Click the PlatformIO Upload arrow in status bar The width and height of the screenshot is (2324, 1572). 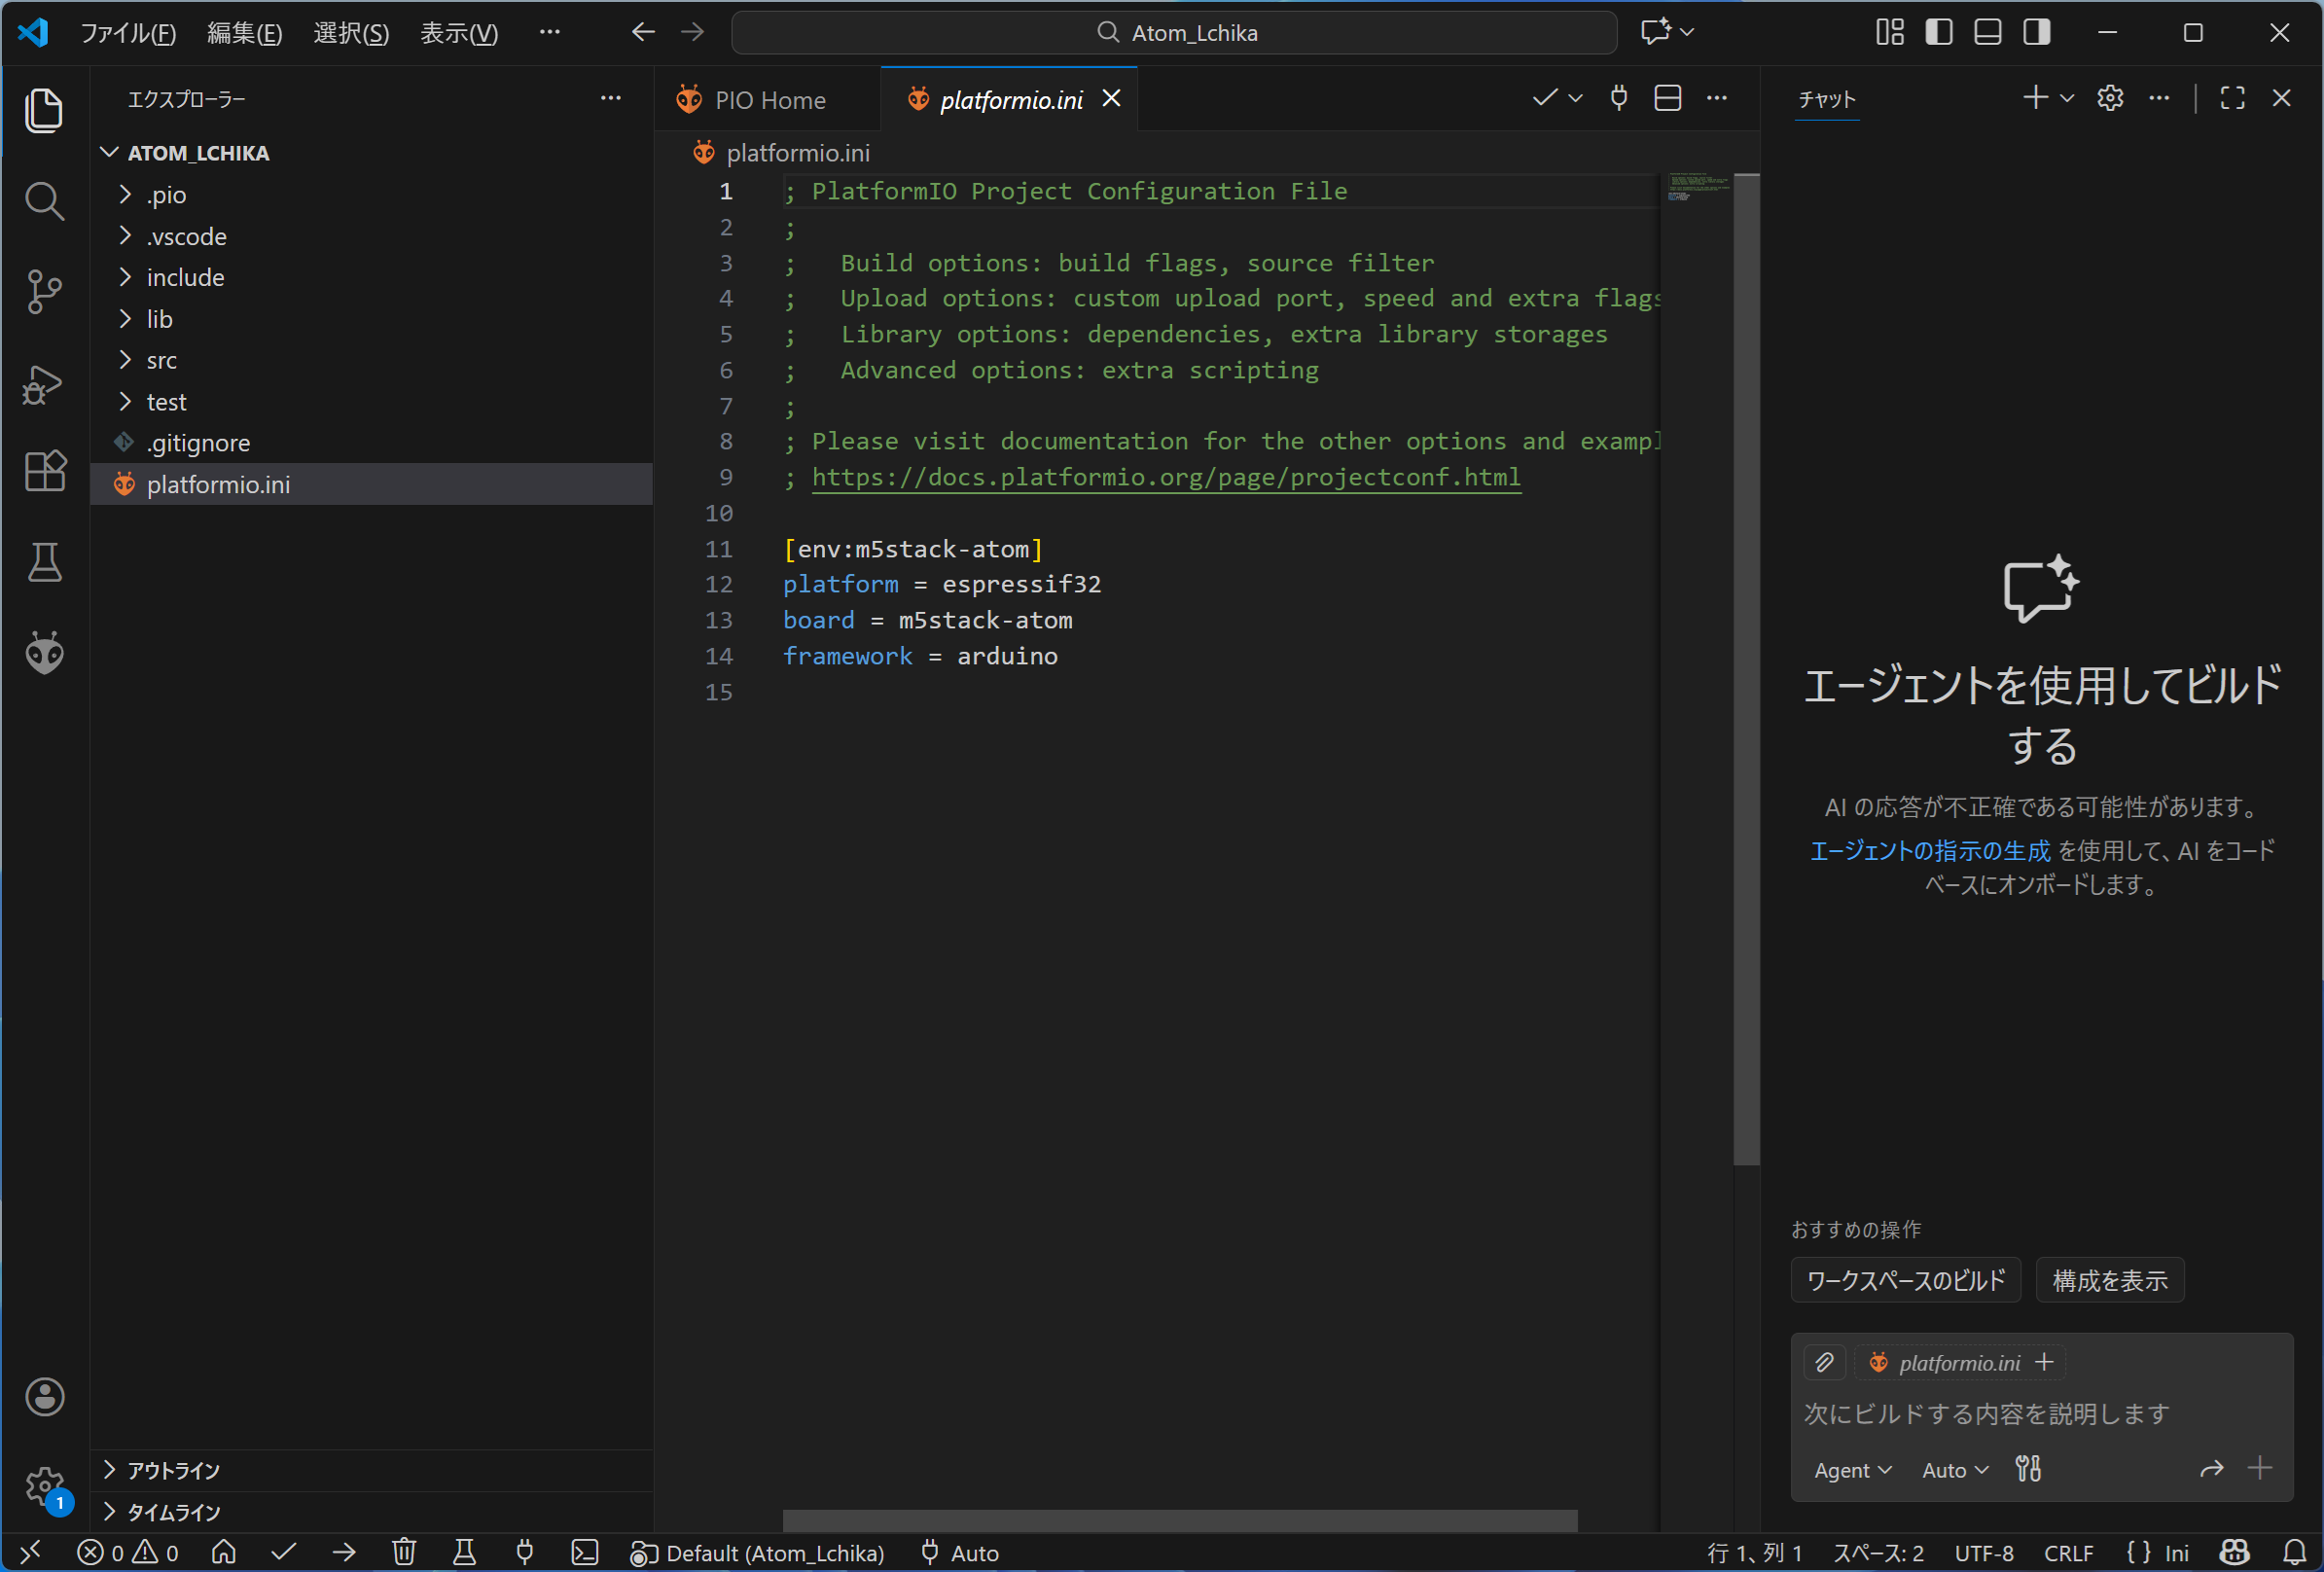click(343, 1552)
